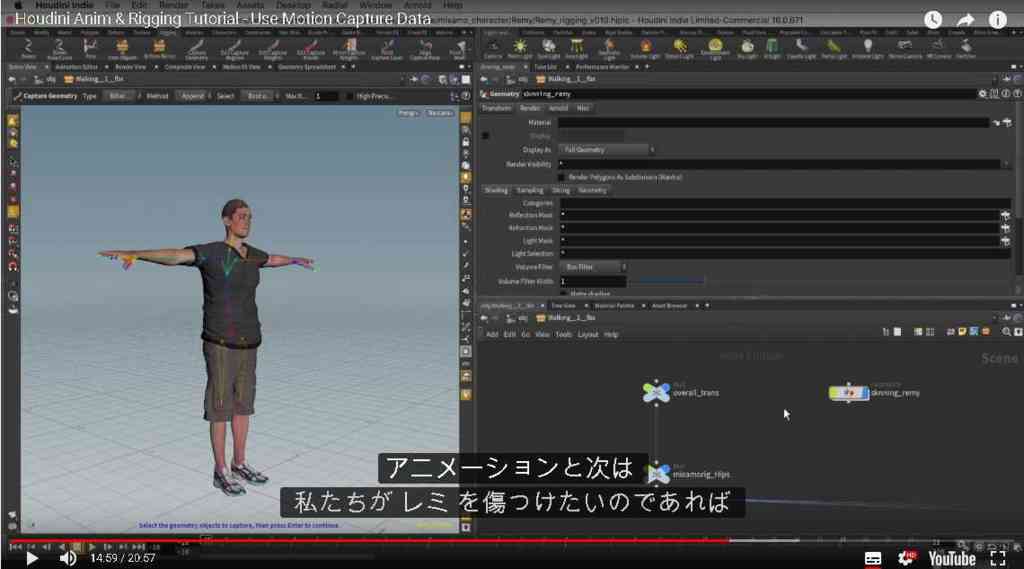Toggle Render Polygons As Subdivision checkbox
This screenshot has height=569, width=1024.
coord(561,177)
